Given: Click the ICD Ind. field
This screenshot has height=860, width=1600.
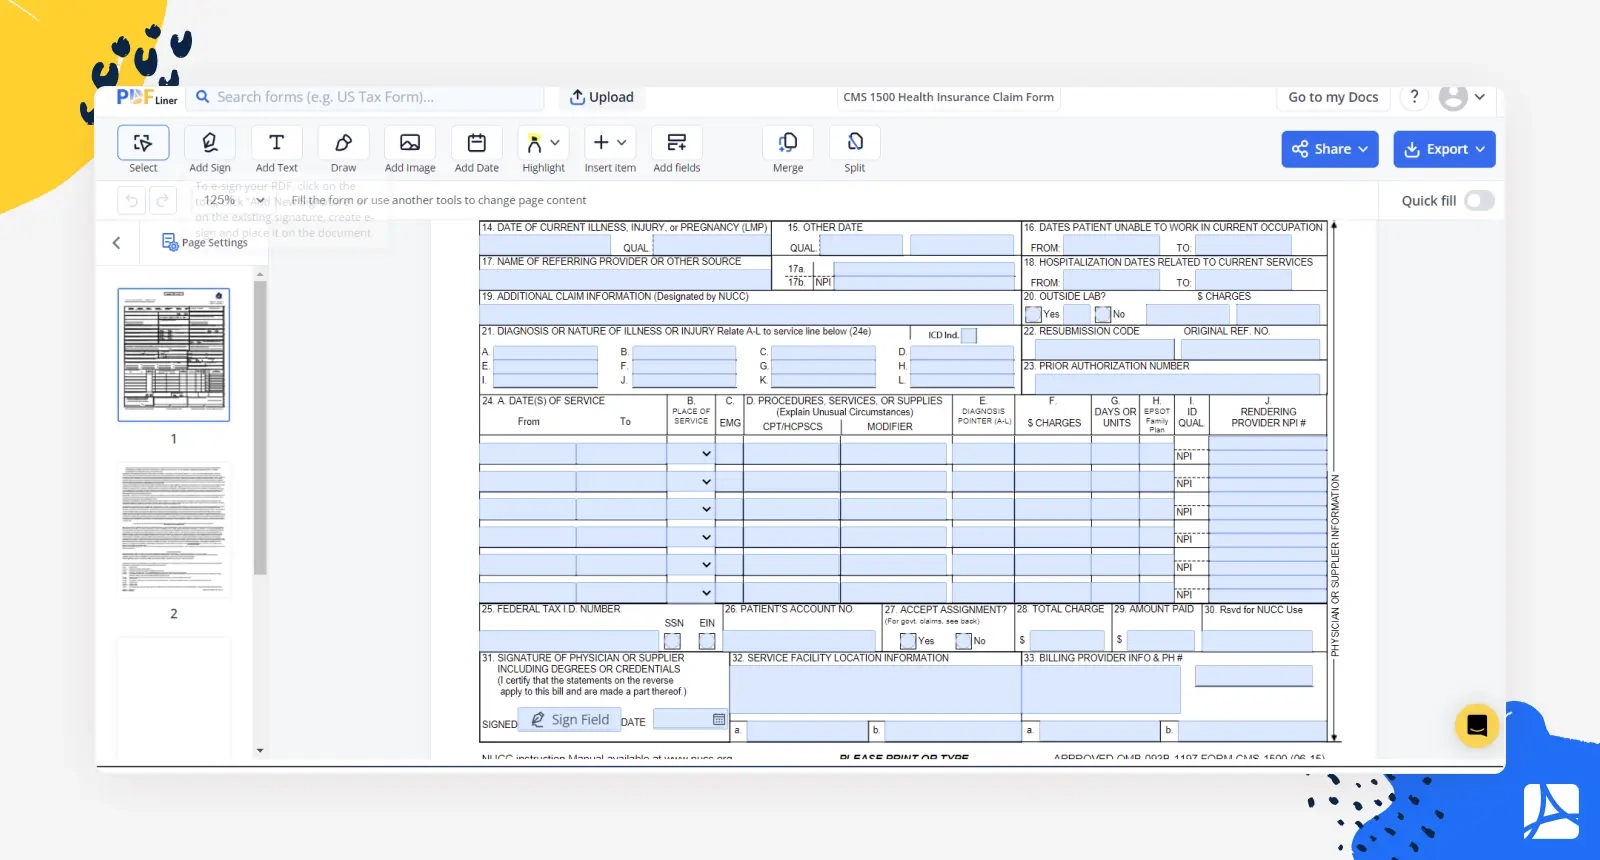Looking at the screenshot, I should [x=969, y=336].
